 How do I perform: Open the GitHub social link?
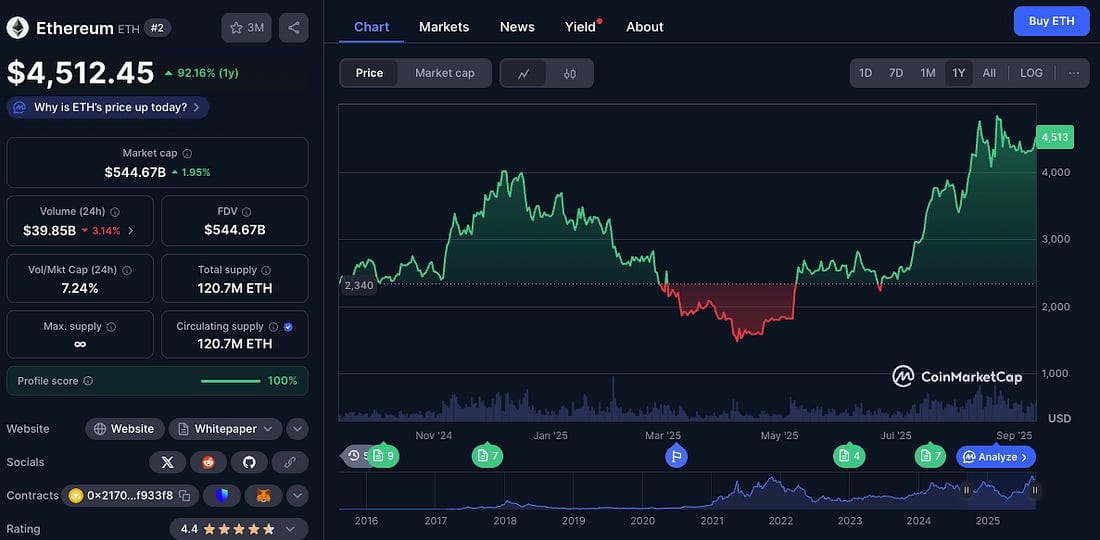click(250, 462)
